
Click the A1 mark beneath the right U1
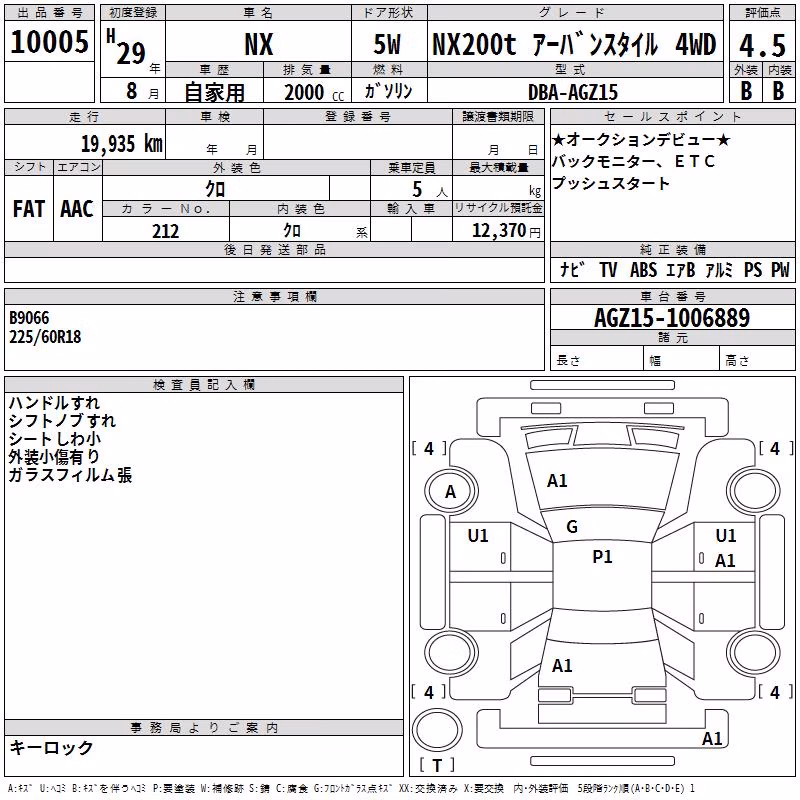tap(725, 561)
